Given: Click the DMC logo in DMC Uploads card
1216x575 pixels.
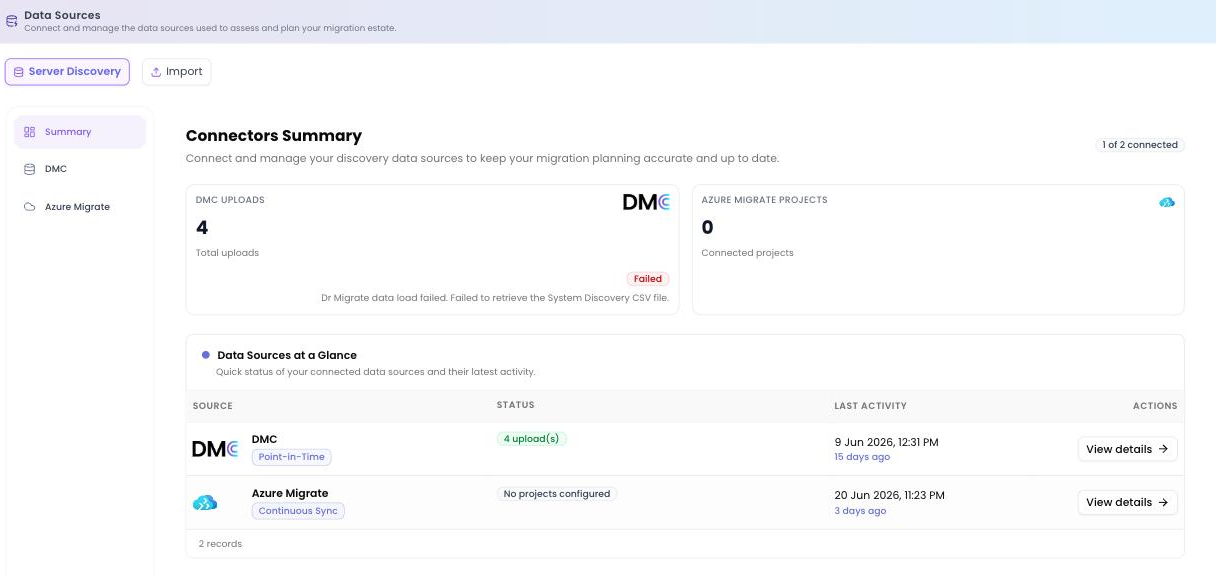Looking at the screenshot, I should click(646, 202).
